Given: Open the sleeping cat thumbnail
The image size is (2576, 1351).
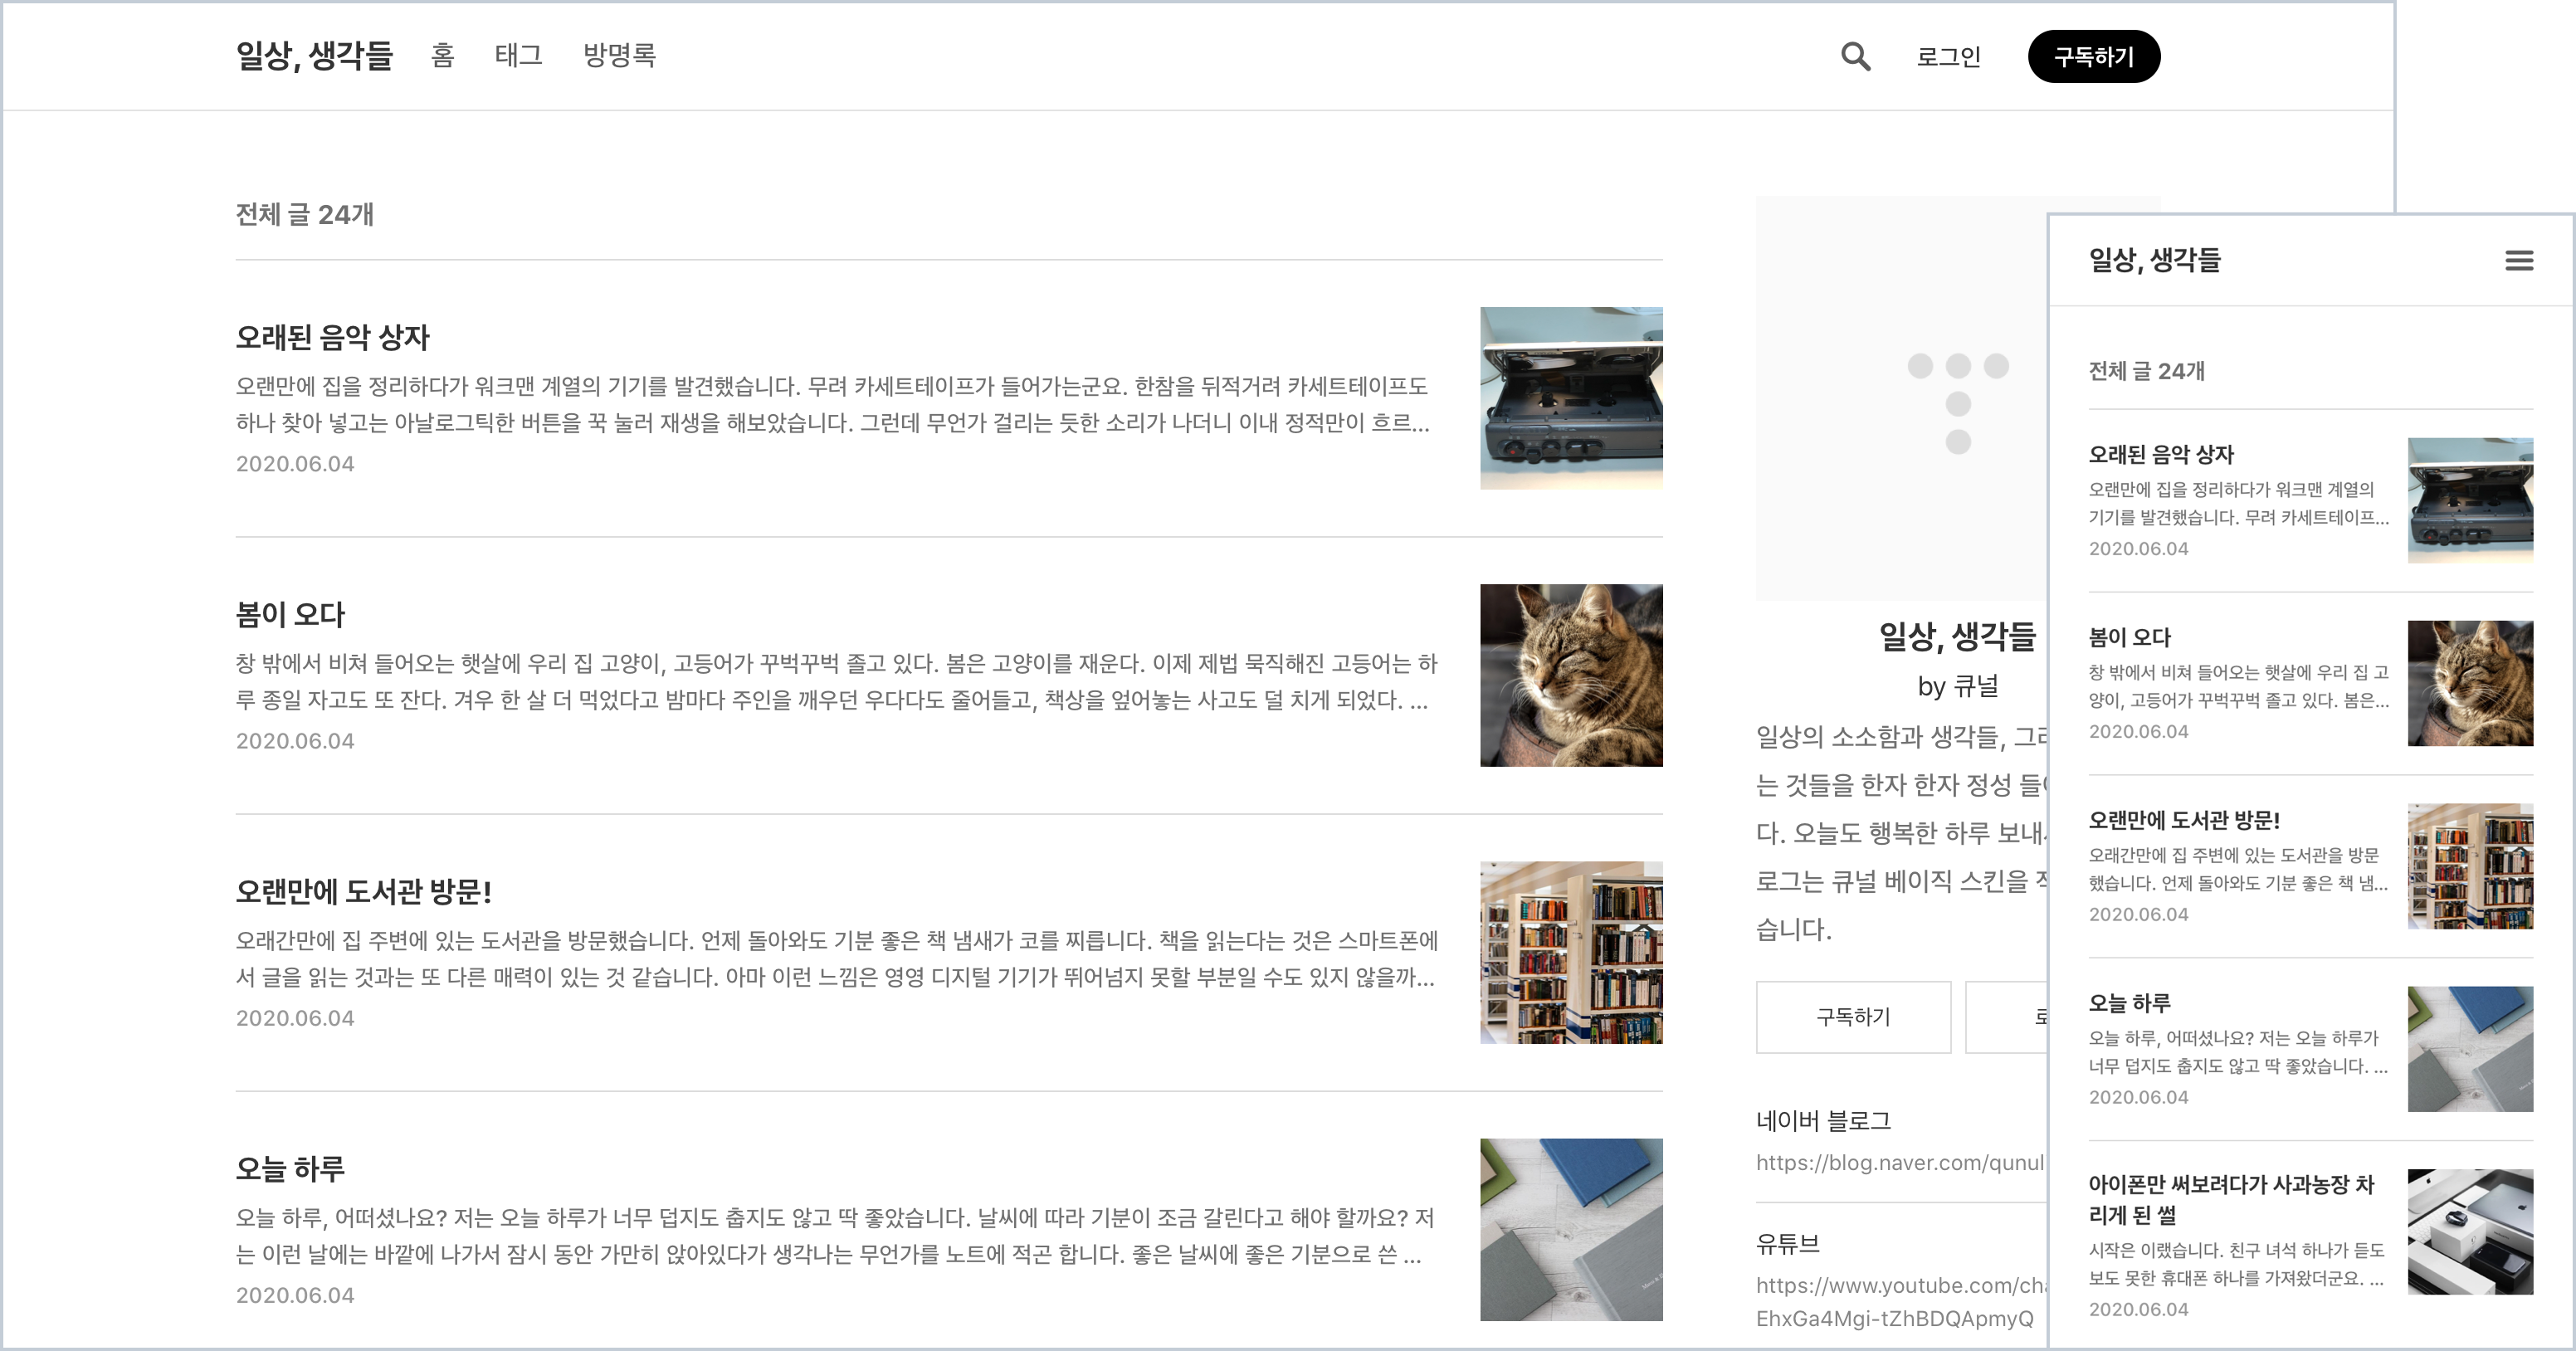Looking at the screenshot, I should pos(1570,675).
